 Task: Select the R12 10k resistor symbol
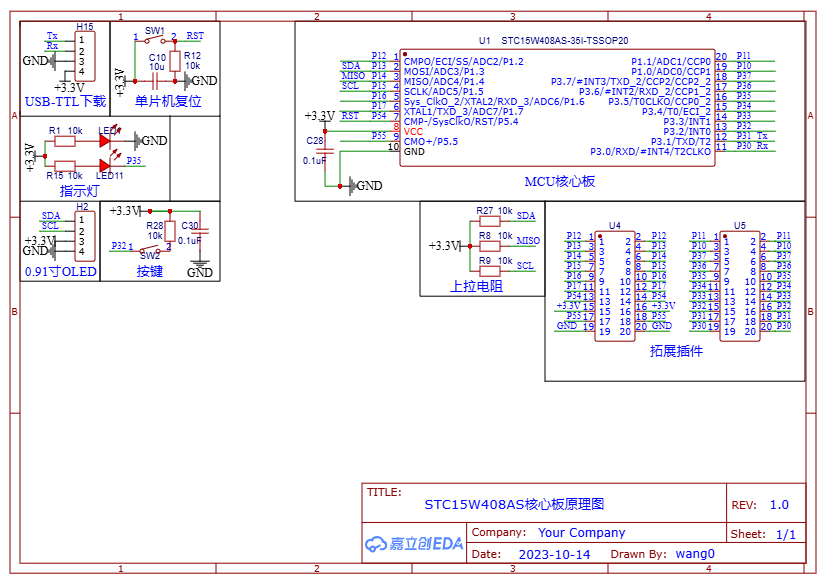(175, 61)
